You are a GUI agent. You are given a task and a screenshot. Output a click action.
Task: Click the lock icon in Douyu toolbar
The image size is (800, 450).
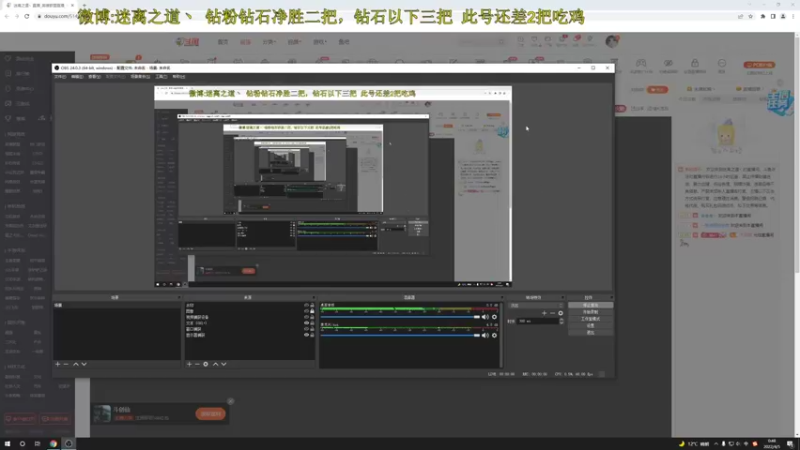695,63
